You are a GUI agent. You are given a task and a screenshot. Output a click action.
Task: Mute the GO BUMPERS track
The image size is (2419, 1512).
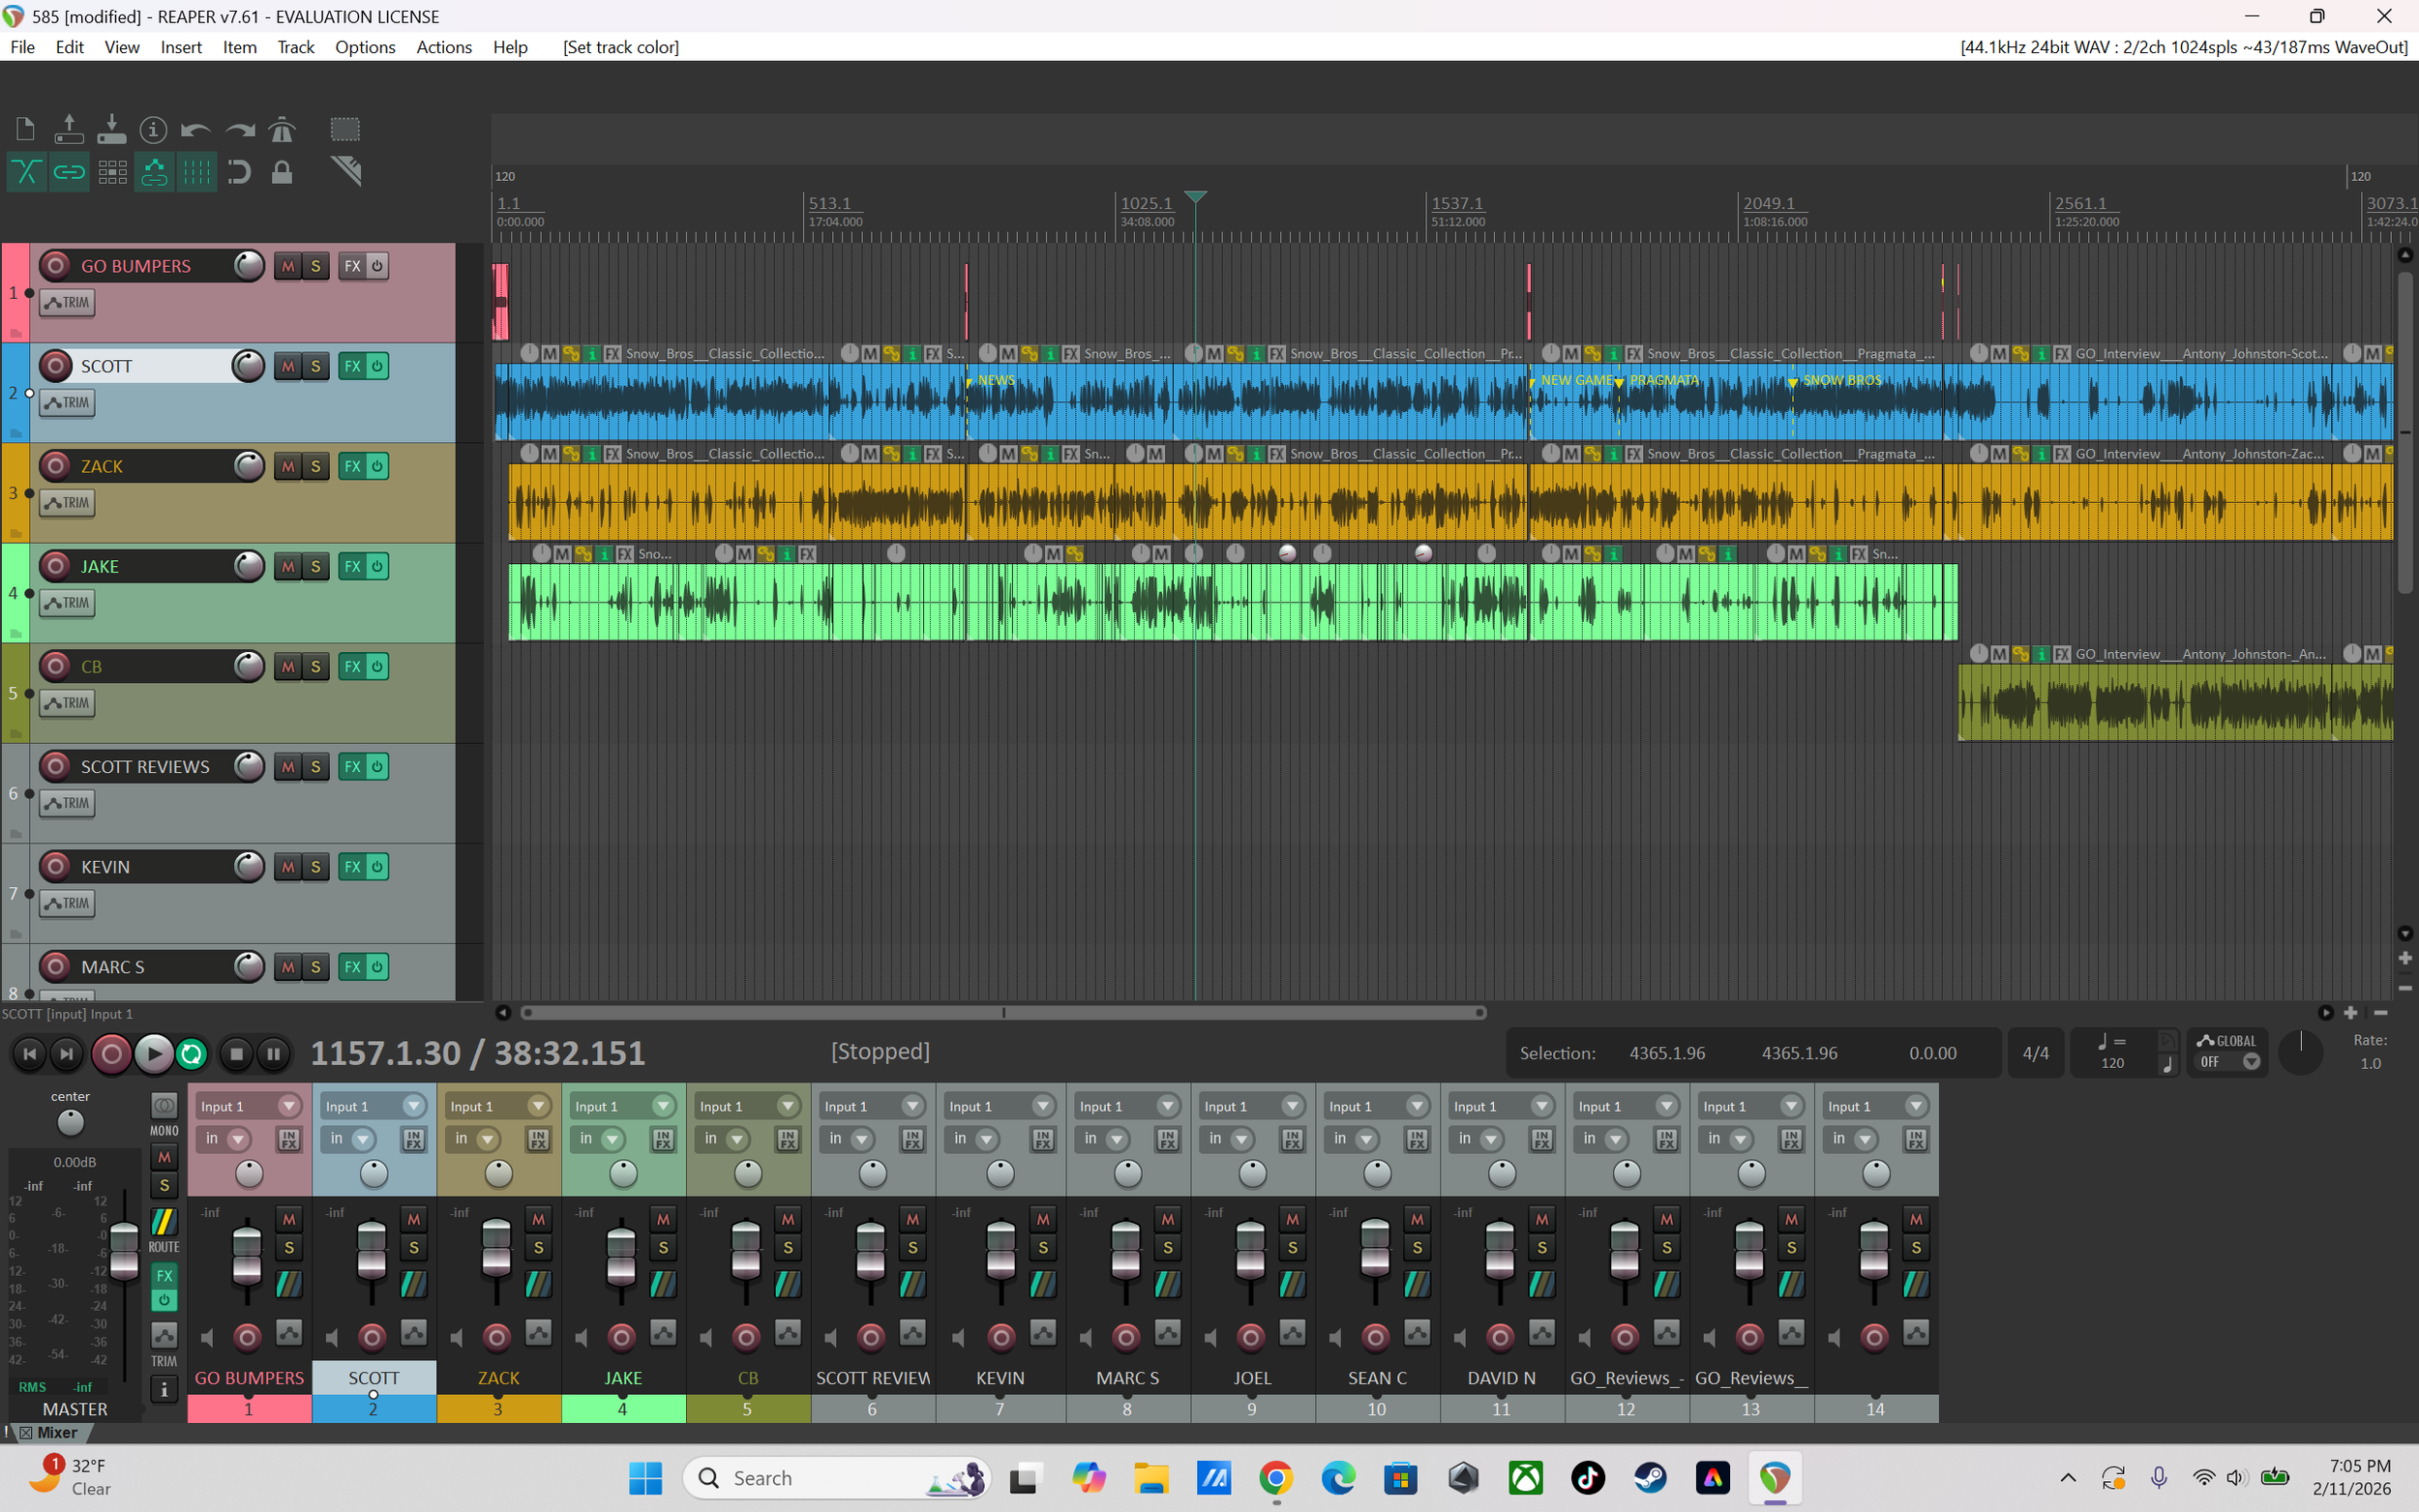(x=288, y=266)
